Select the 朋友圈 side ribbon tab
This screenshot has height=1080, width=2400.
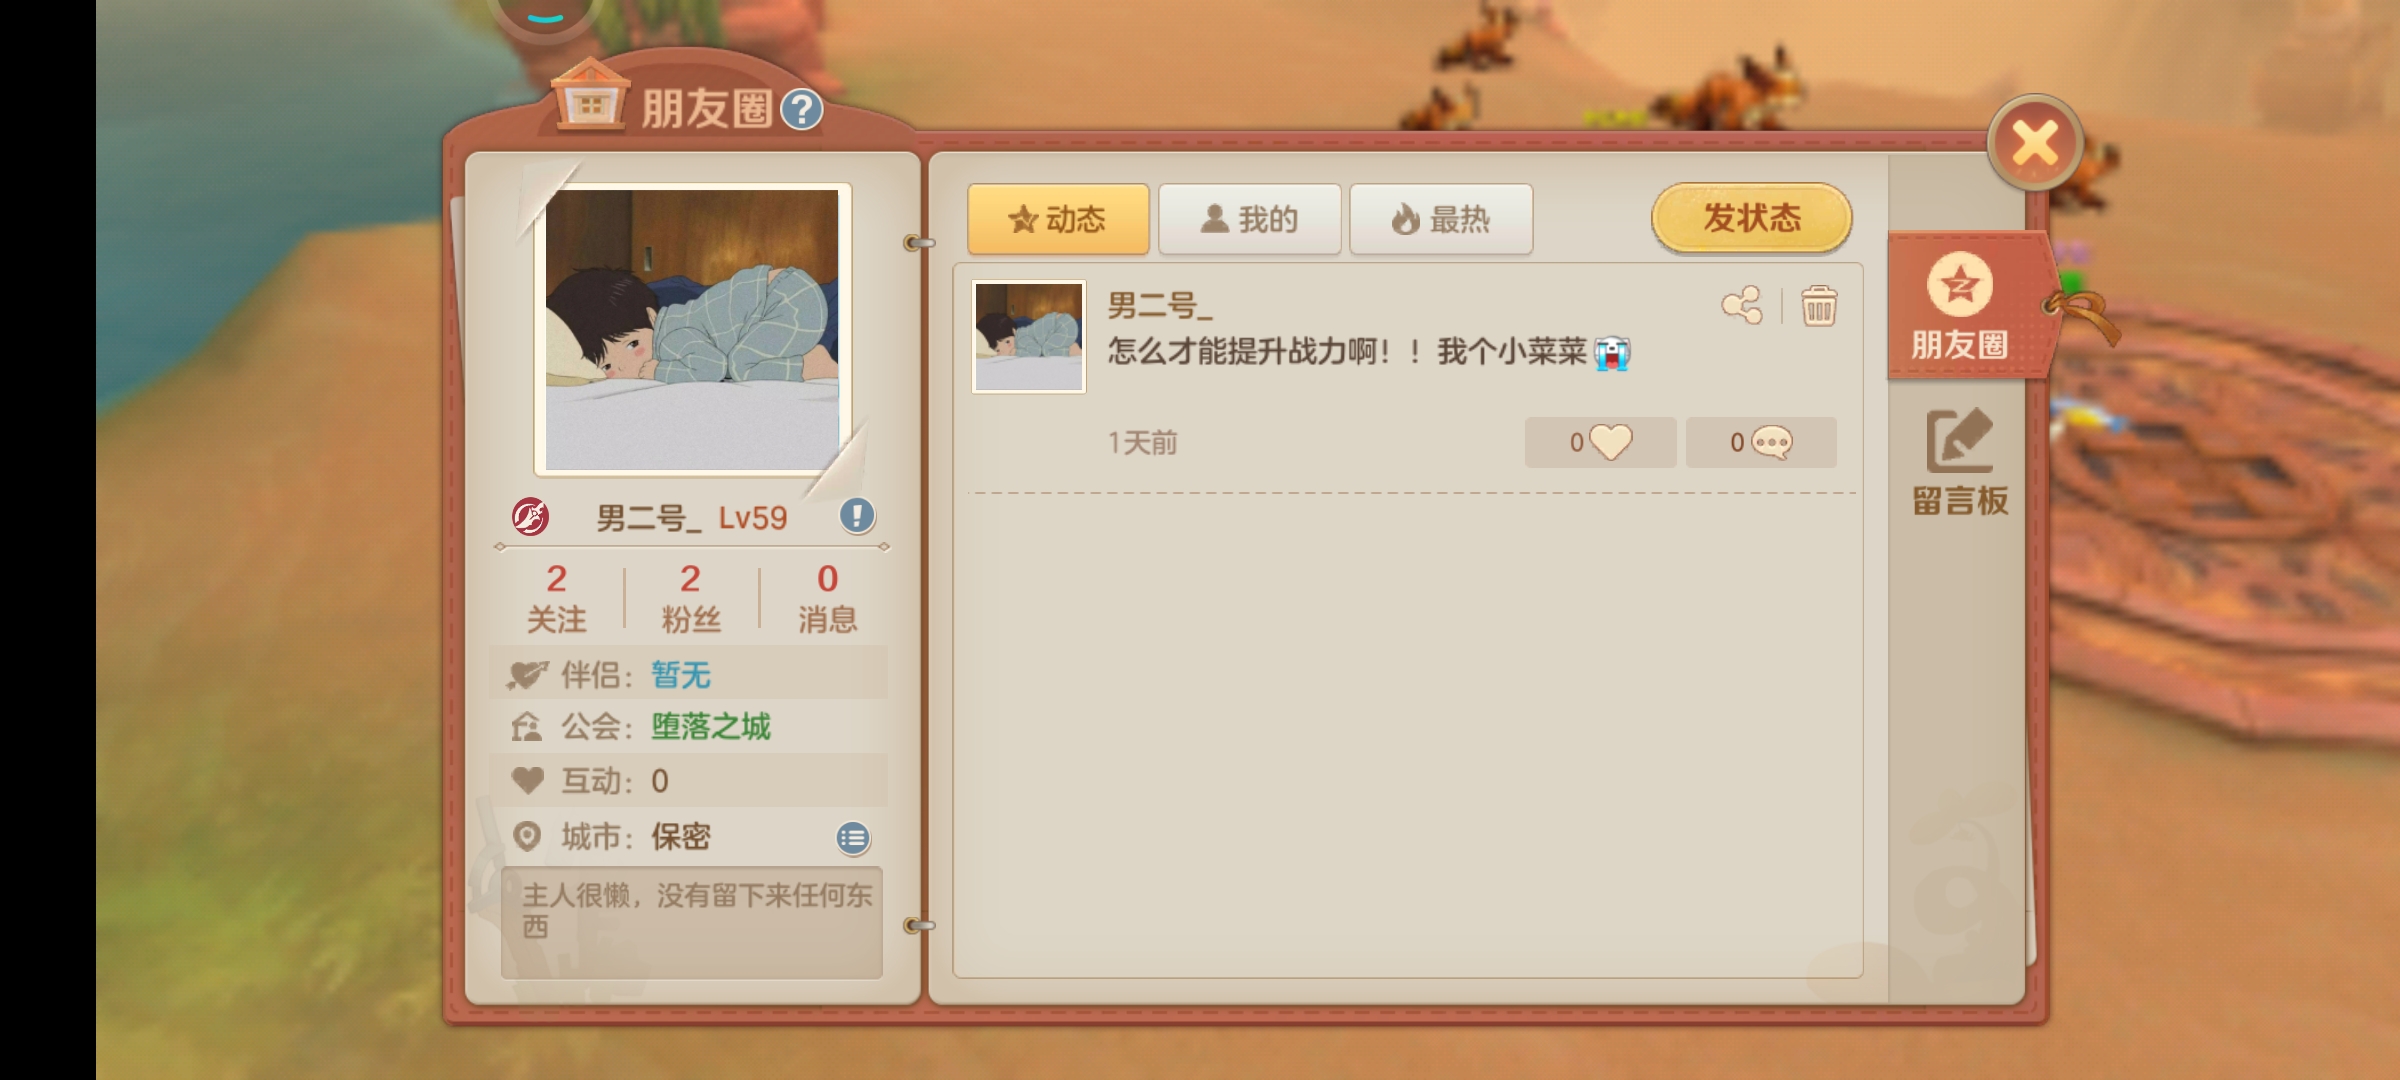[x=1960, y=306]
